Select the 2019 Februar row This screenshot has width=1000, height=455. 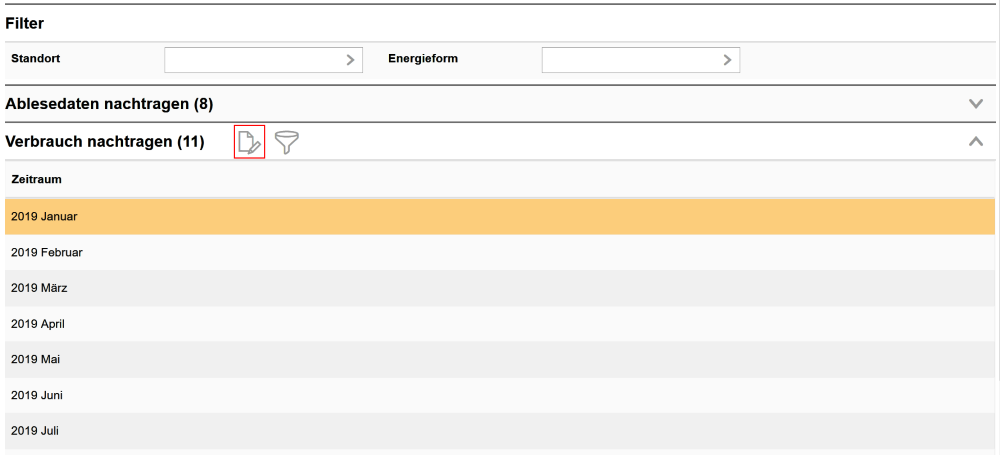[47, 252]
